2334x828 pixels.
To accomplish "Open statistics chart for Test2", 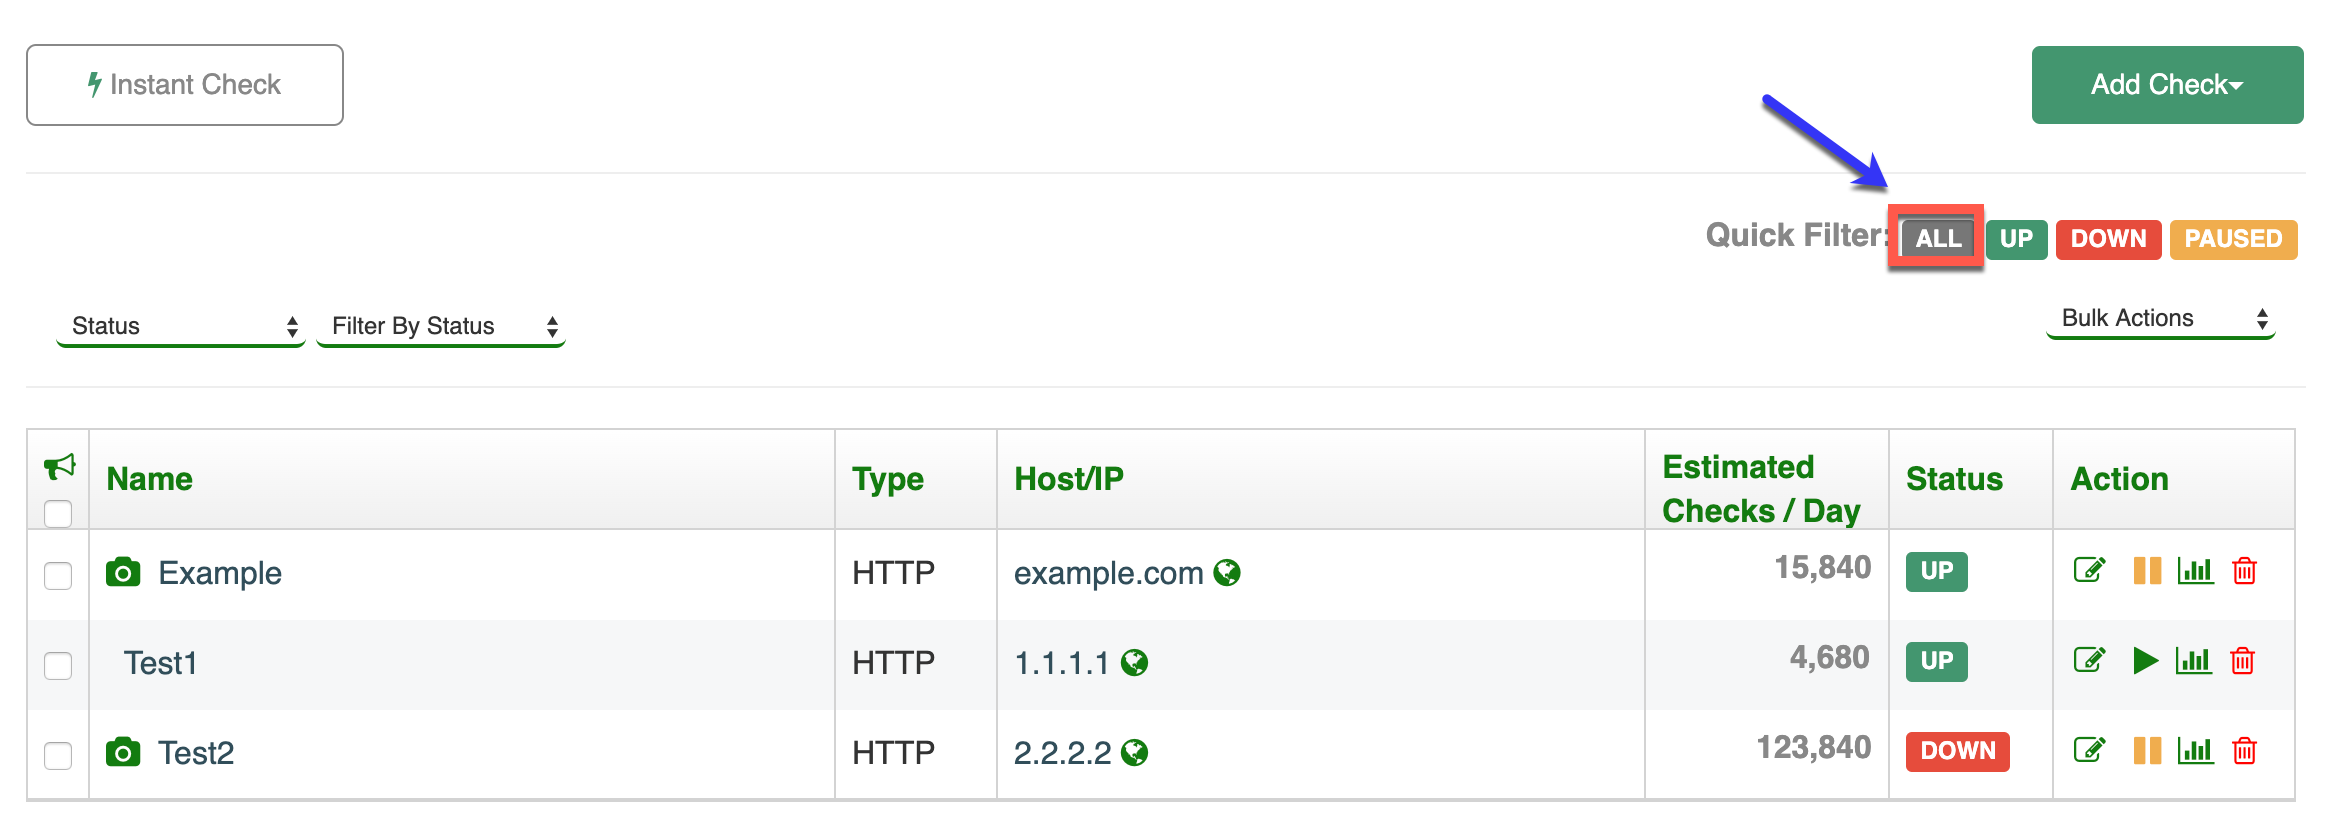I will pyautogui.click(x=2195, y=750).
